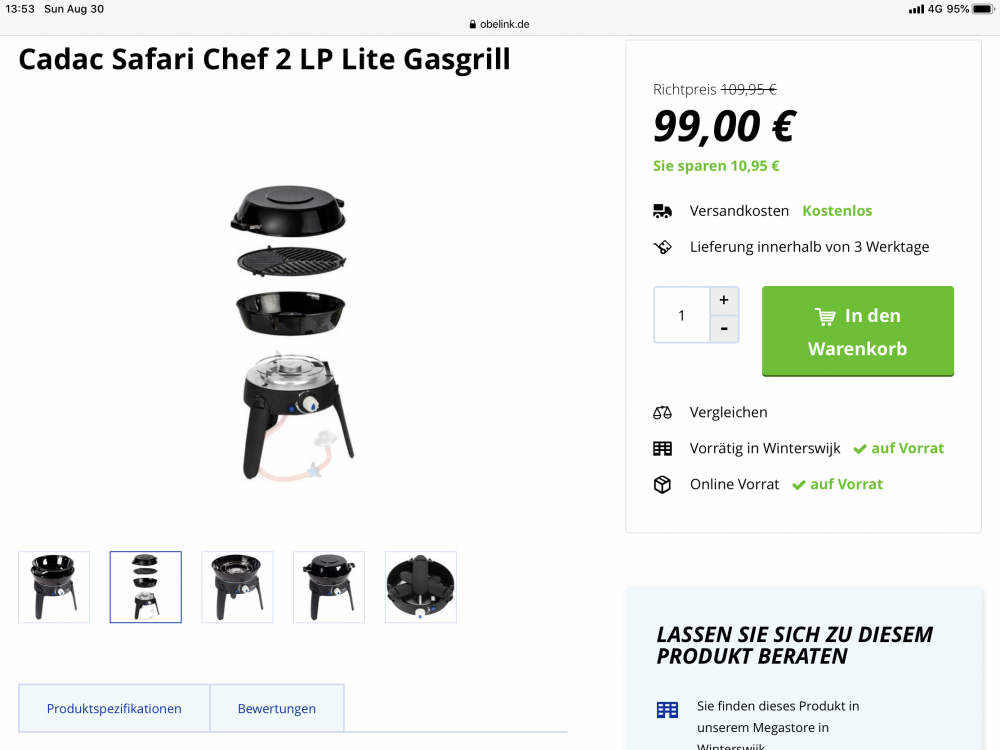Select the third thumbnail showing burner
Screen dimensions: 1000x750
[x=237, y=587]
